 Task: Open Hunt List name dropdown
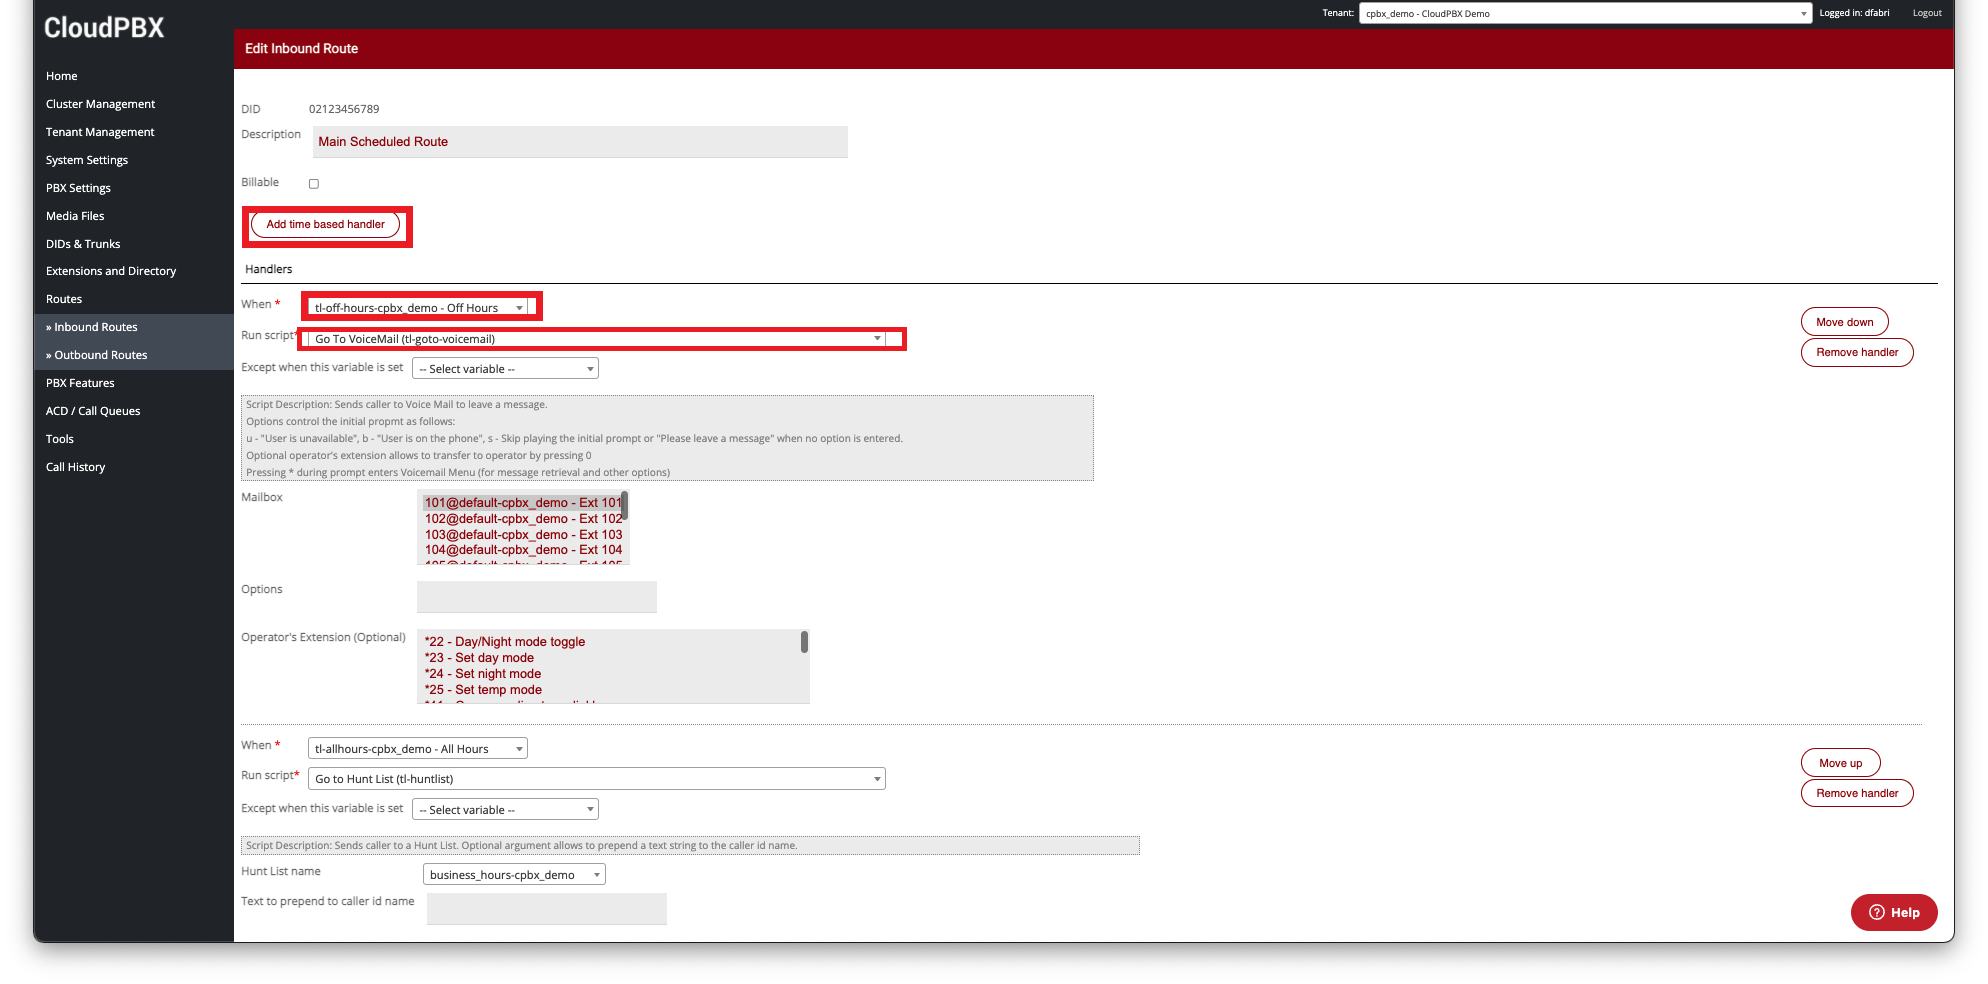[514, 875]
